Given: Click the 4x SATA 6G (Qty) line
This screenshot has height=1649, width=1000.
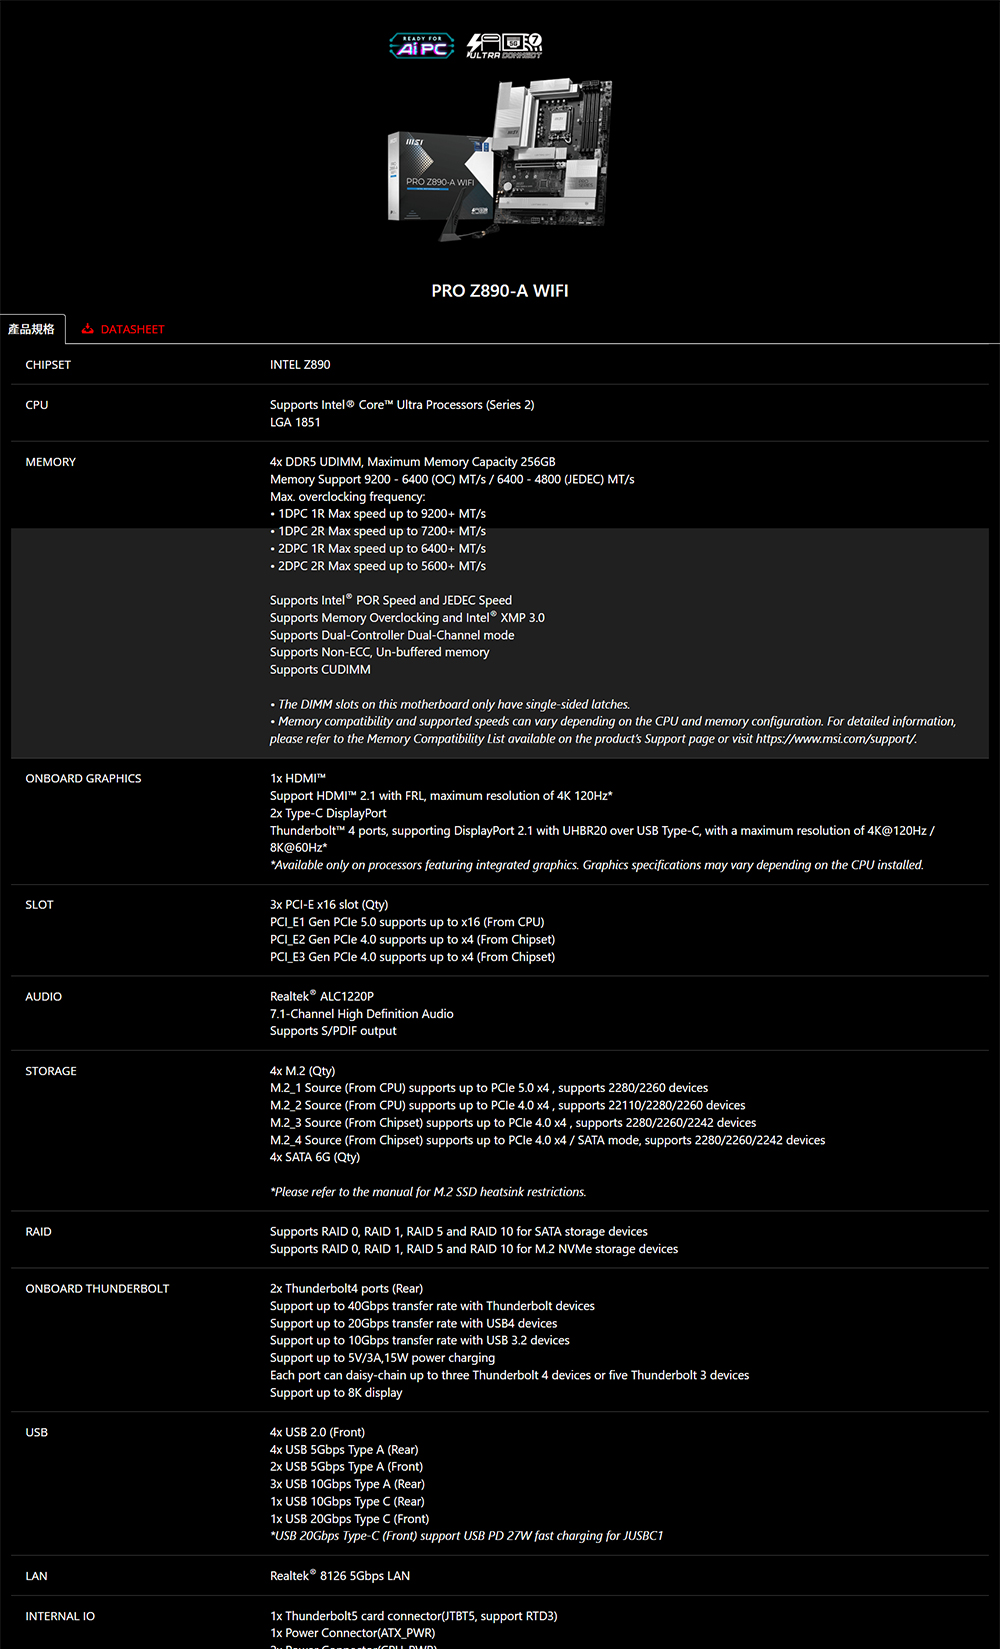Looking at the screenshot, I should click(315, 1157).
